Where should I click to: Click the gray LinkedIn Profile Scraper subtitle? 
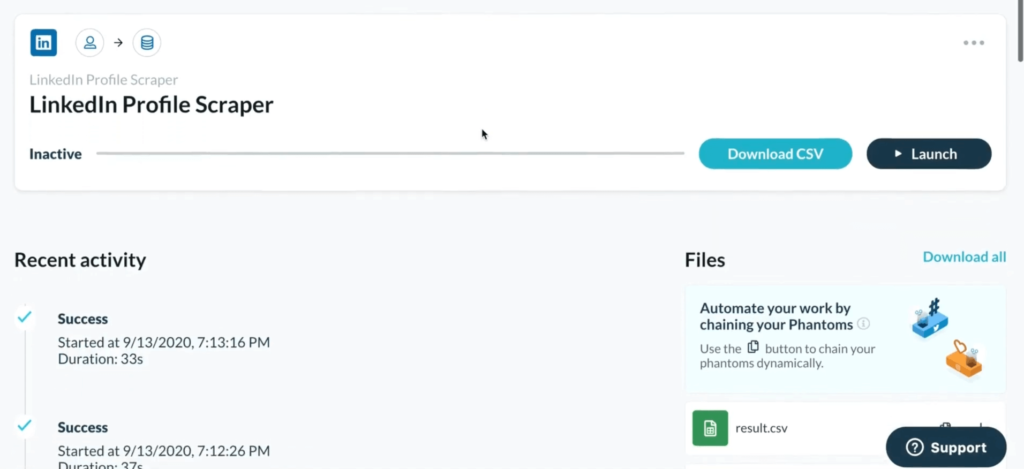(x=104, y=80)
